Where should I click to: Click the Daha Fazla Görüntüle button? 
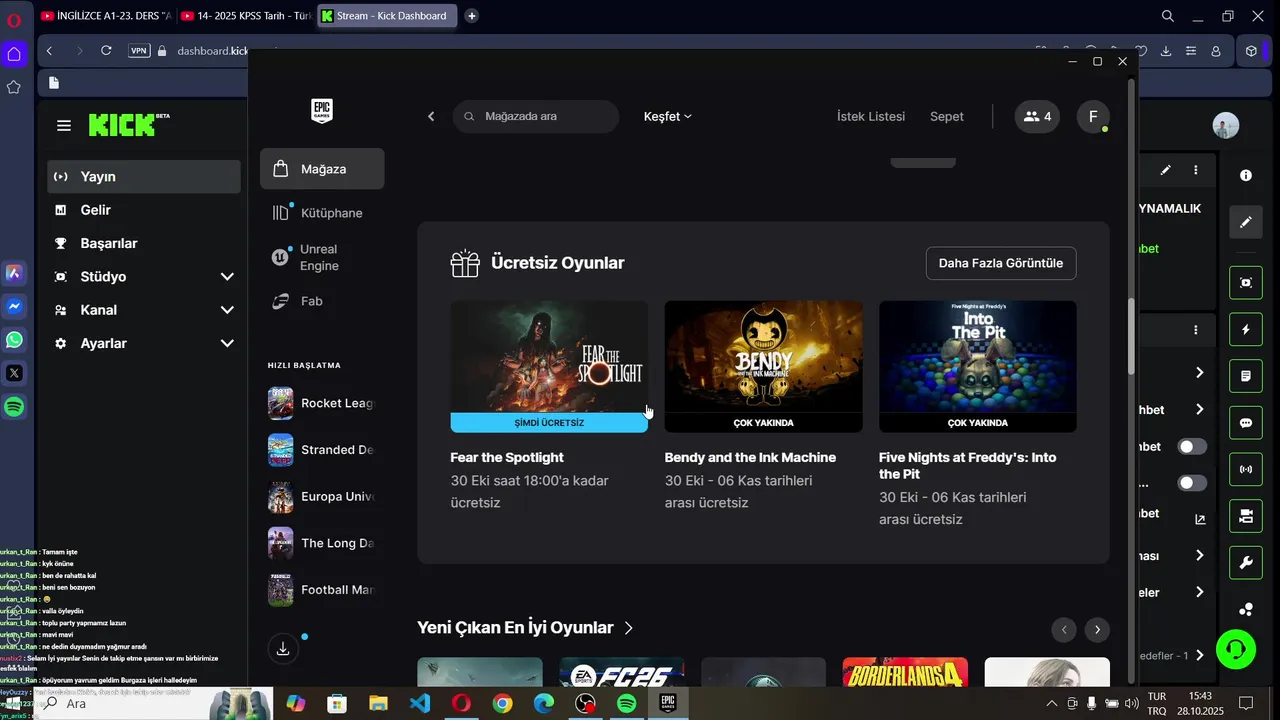pos(1001,263)
